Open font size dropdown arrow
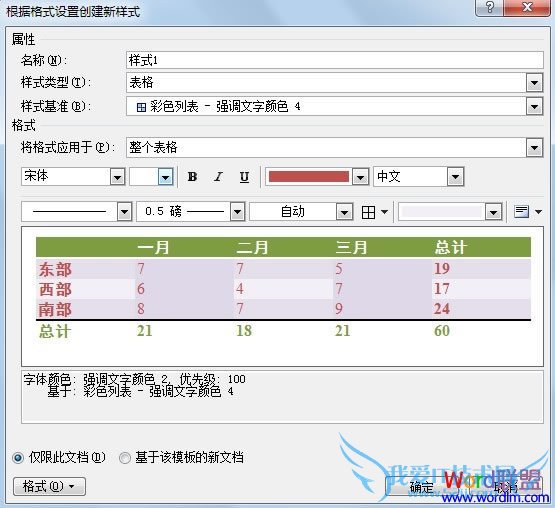Image resolution: width=555 pixels, height=508 pixels. point(165,176)
